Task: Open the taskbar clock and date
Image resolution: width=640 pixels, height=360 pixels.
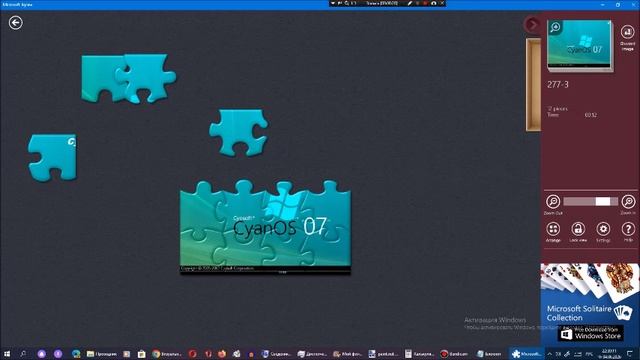Action: 609,354
